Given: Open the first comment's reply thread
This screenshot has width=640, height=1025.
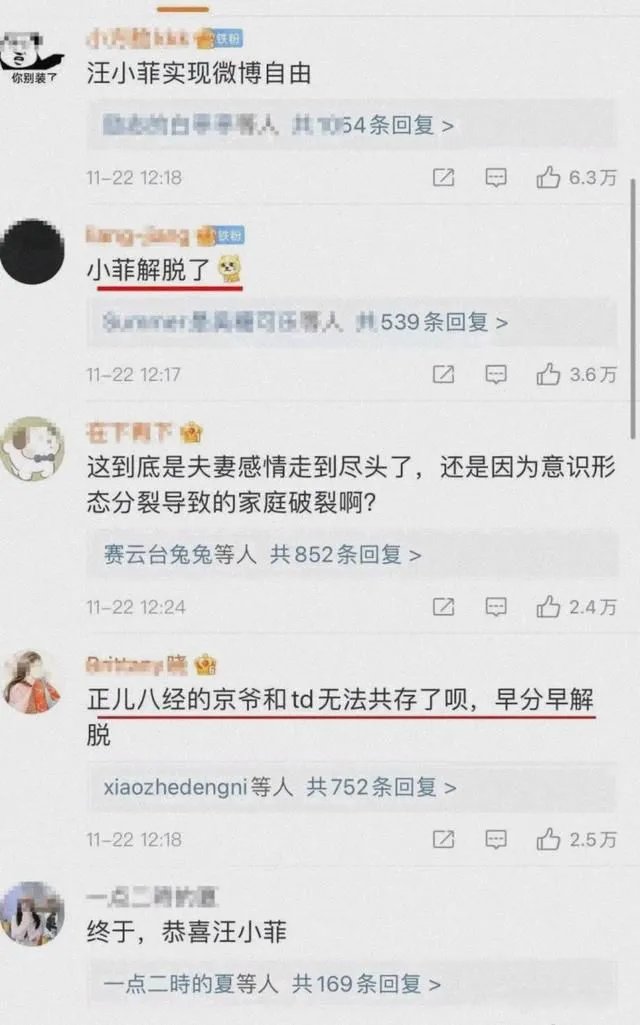Looking at the screenshot, I should (x=352, y=124).
